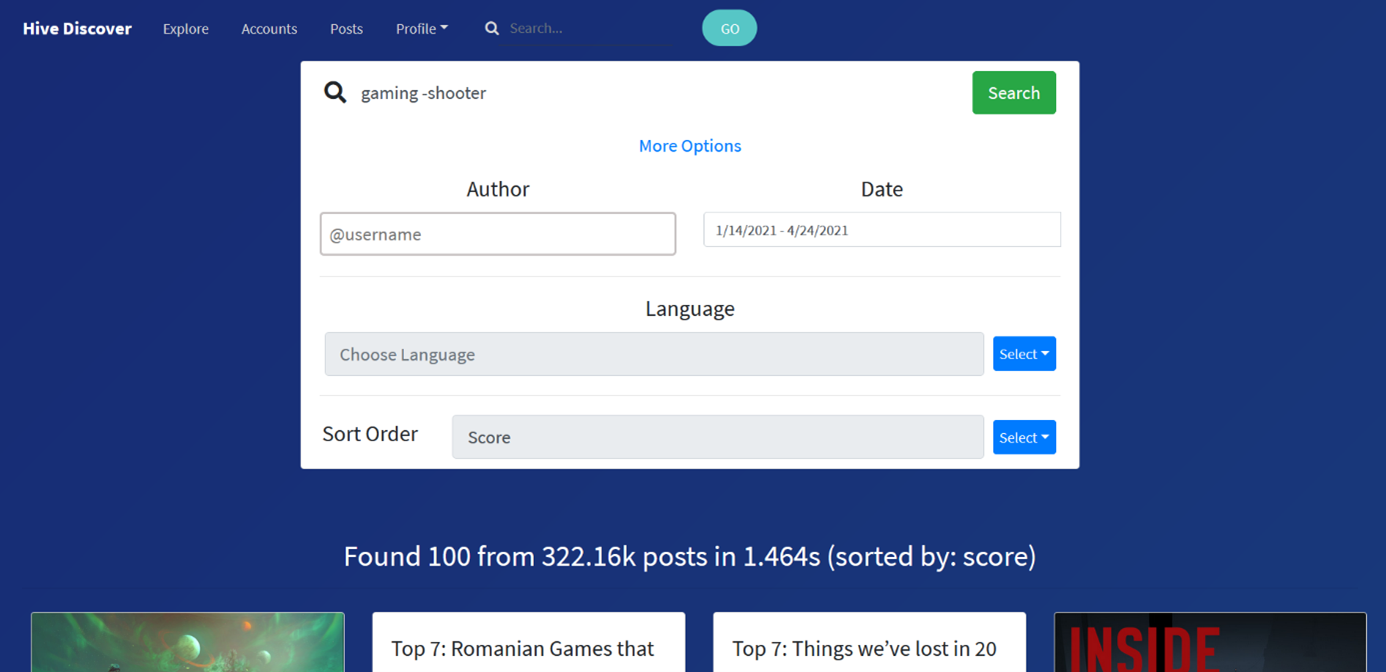Open the Sort Order Select dropdown
The width and height of the screenshot is (1386, 672).
(1024, 437)
